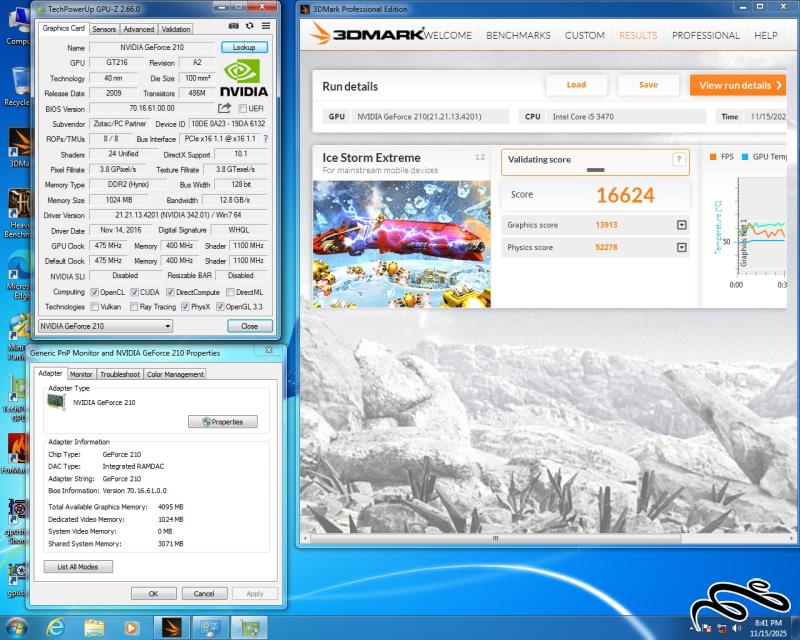
Task: Click the NVIDIA logo in GPU-Z
Action: coord(245,78)
